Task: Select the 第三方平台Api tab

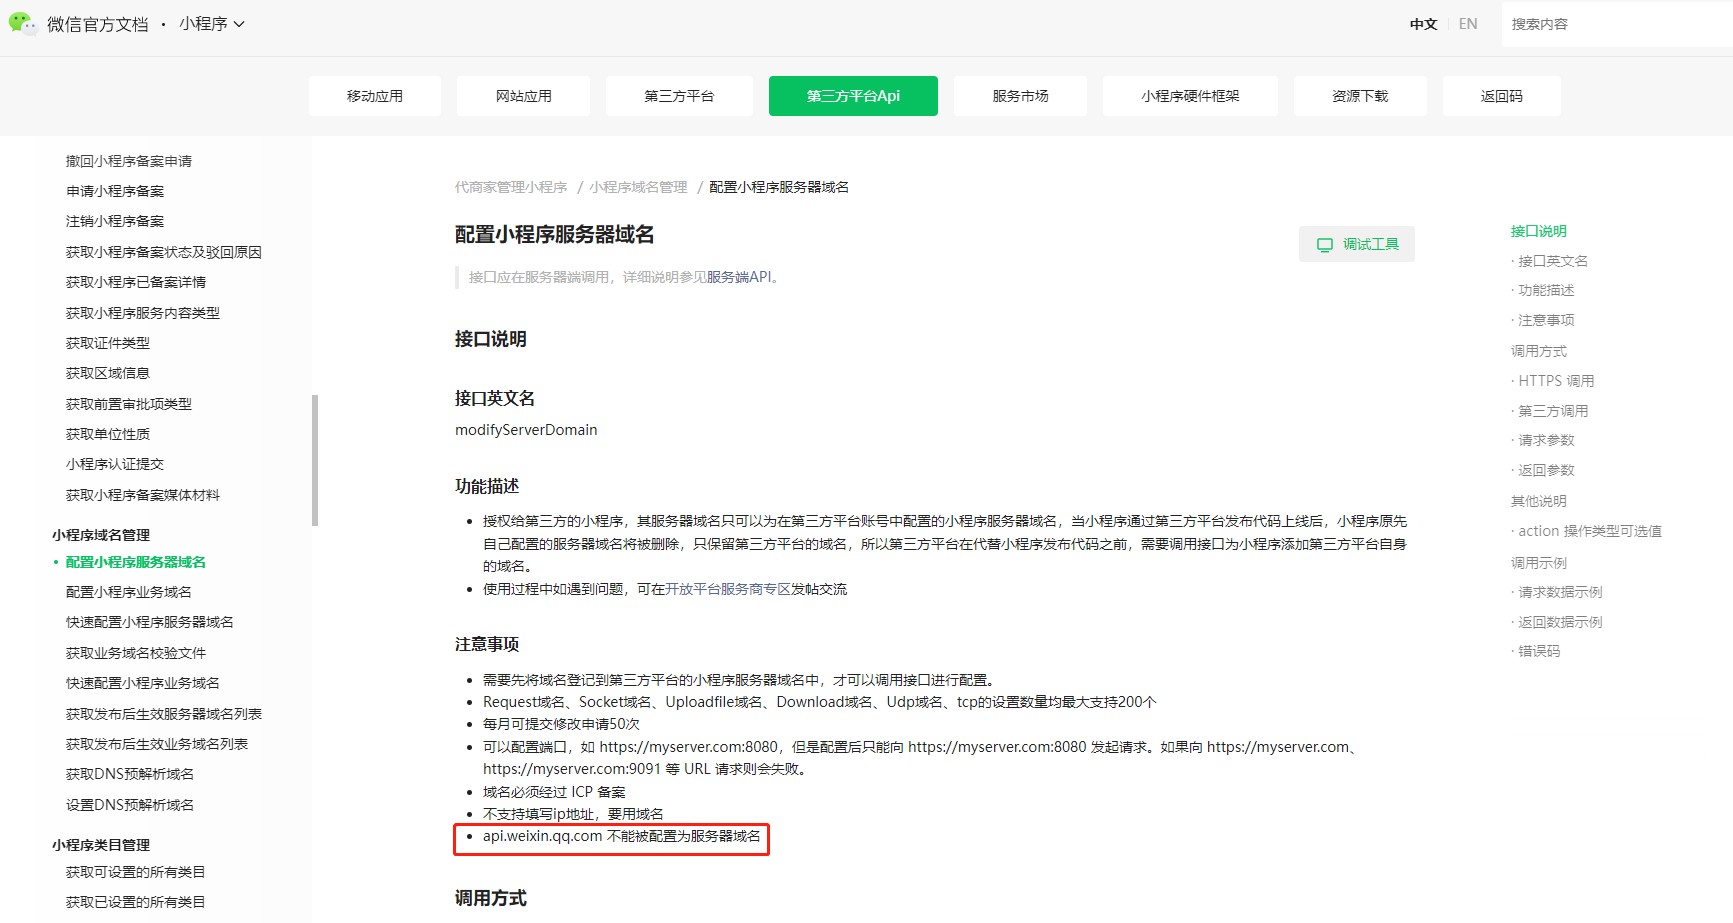Action: (853, 96)
